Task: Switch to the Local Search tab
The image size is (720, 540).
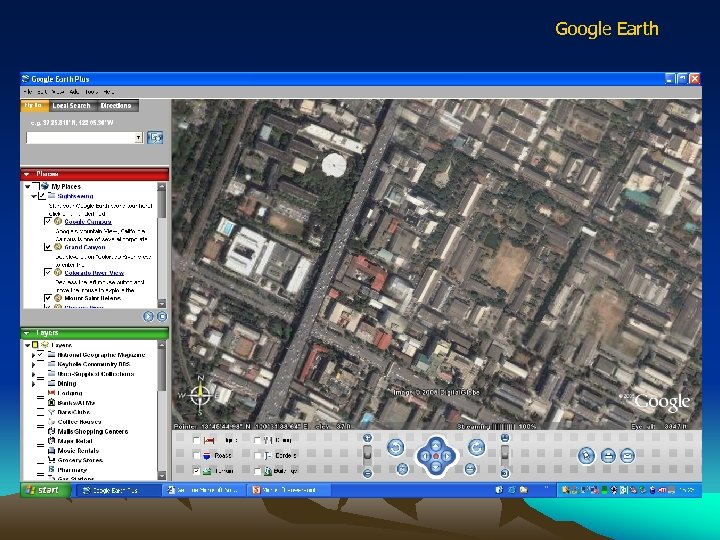Action: coord(71,106)
